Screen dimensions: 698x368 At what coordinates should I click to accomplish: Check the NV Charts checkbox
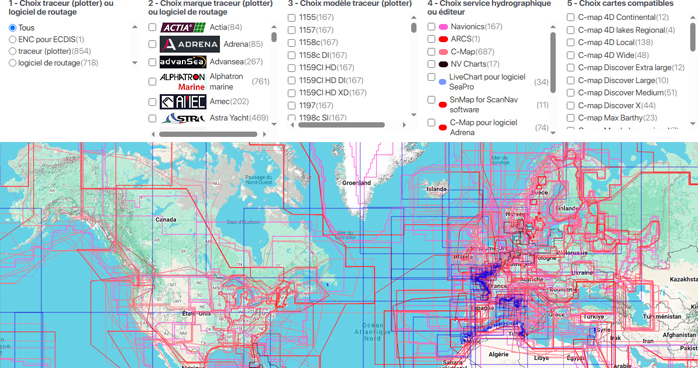tap(431, 64)
